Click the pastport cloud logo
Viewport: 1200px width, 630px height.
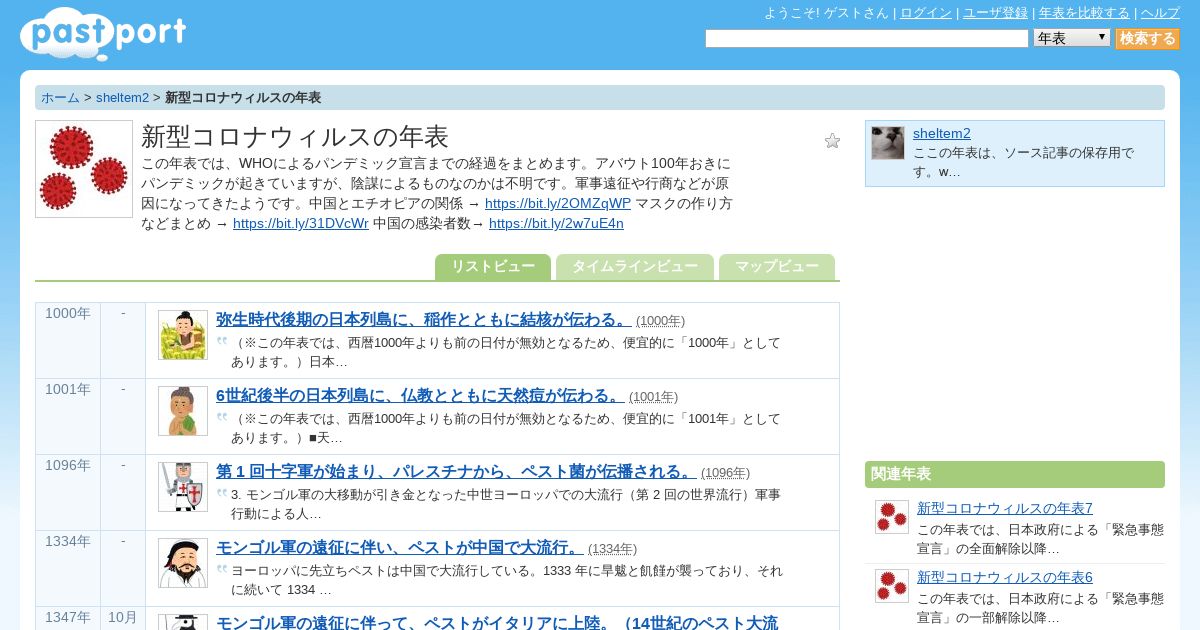click(103, 34)
